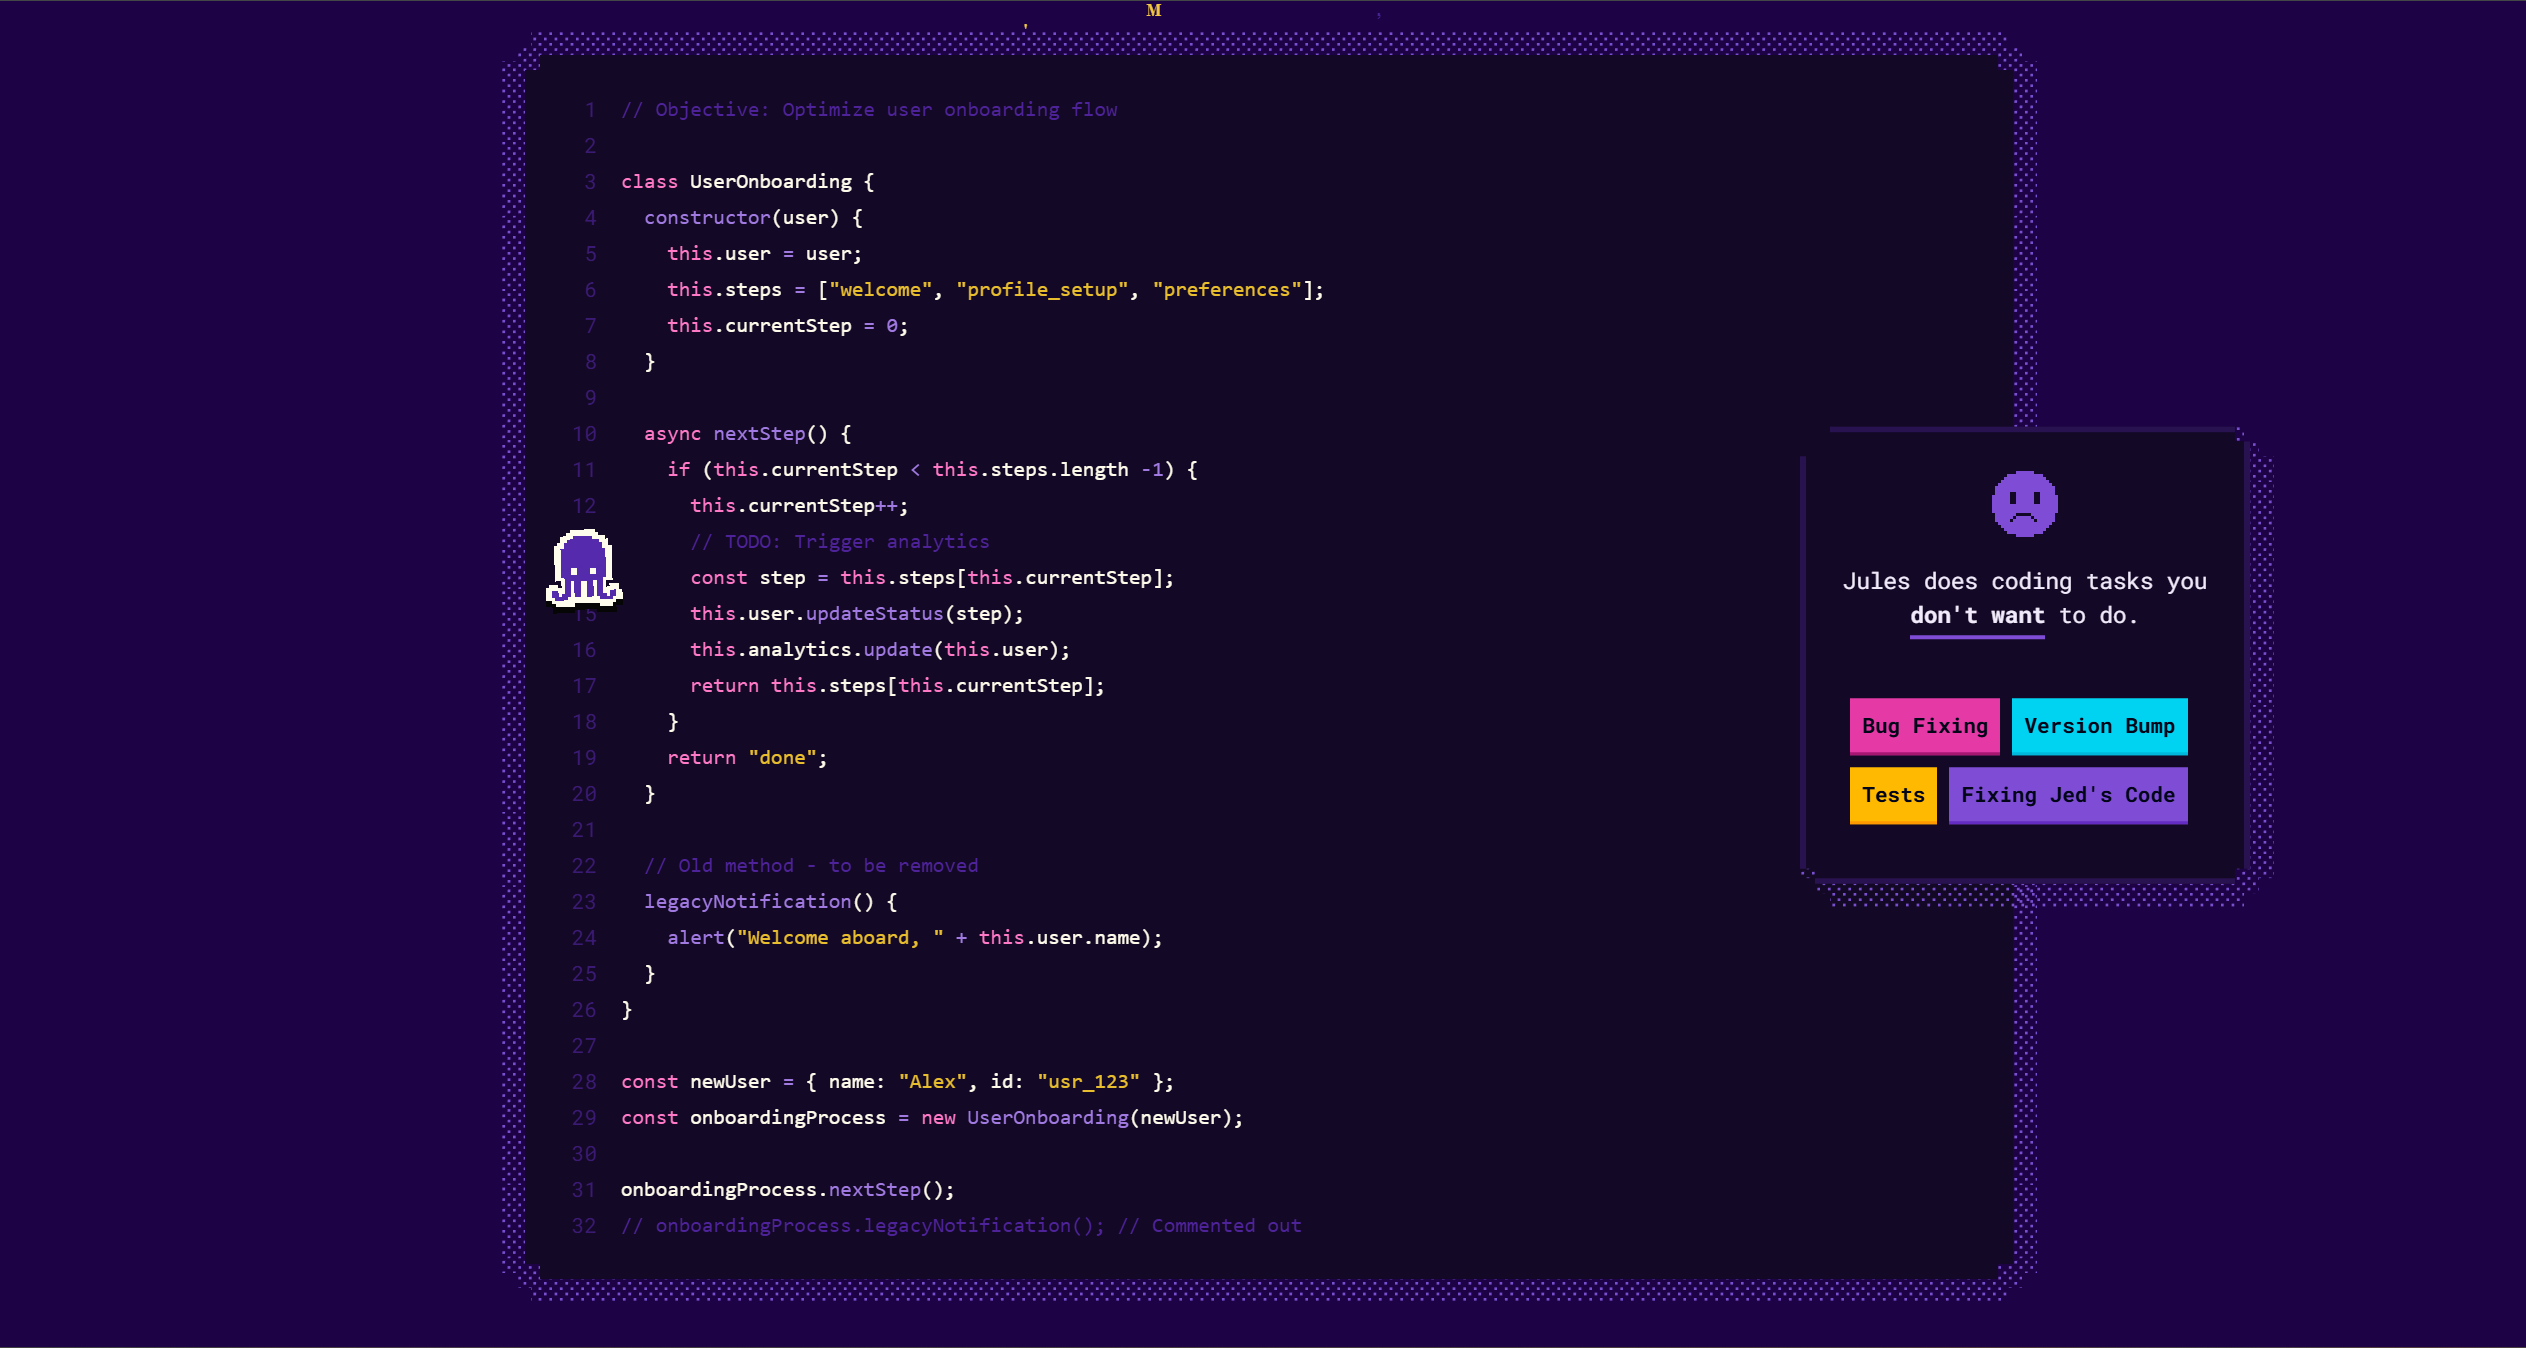Click the underlined "don't want" text
The image size is (2526, 1348).
pos(1976,616)
